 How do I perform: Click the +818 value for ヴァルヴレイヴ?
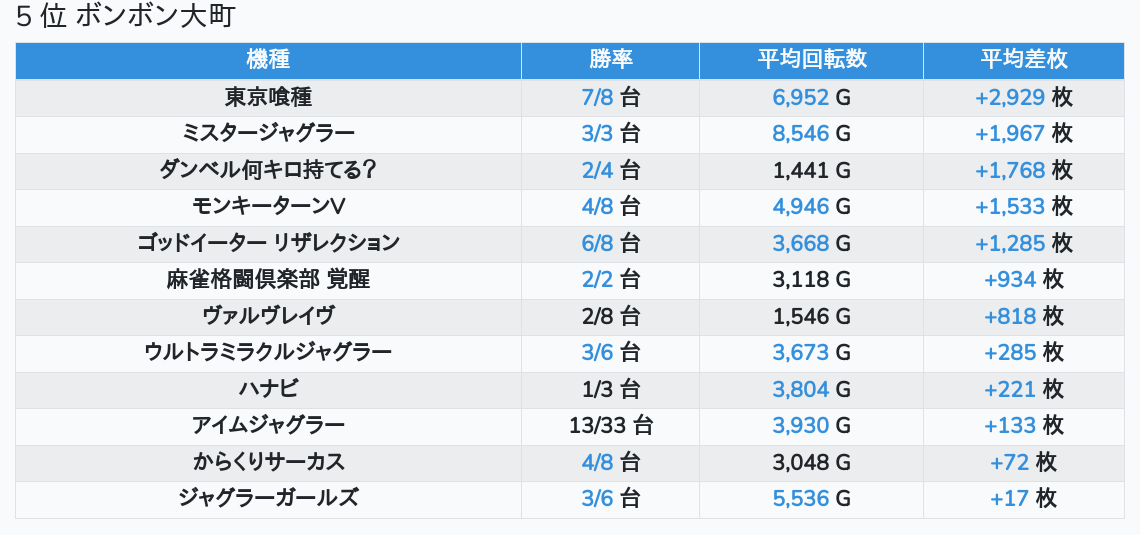[x=1010, y=316]
